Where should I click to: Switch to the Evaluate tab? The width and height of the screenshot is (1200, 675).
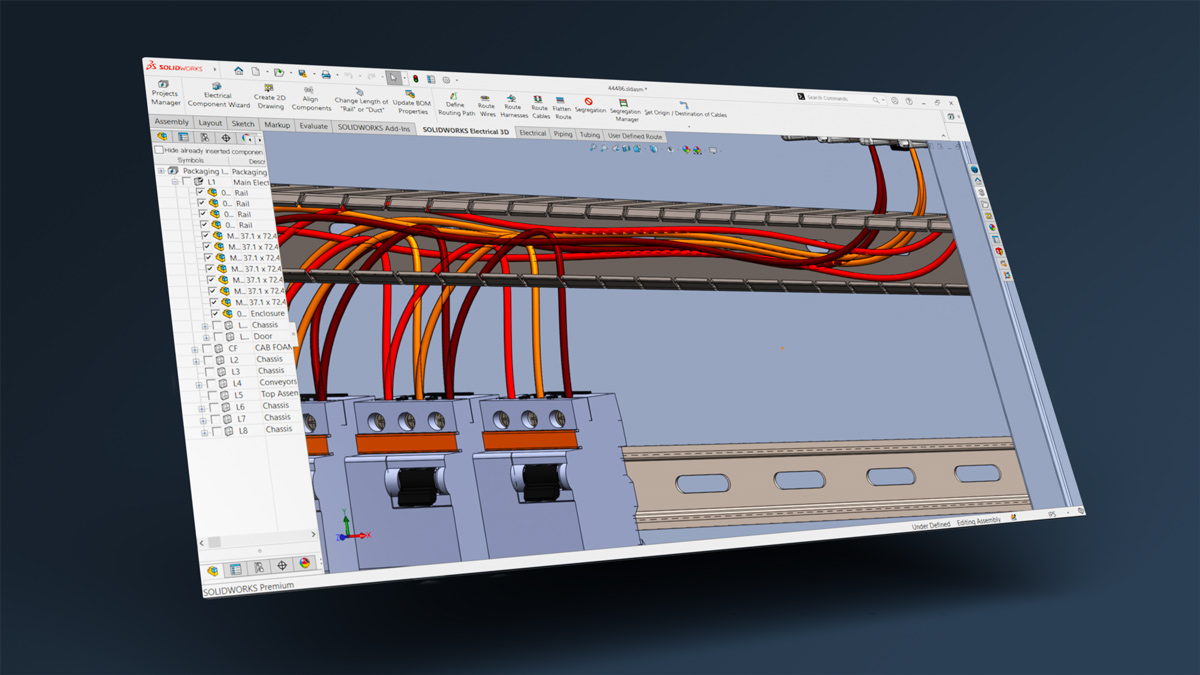point(313,126)
